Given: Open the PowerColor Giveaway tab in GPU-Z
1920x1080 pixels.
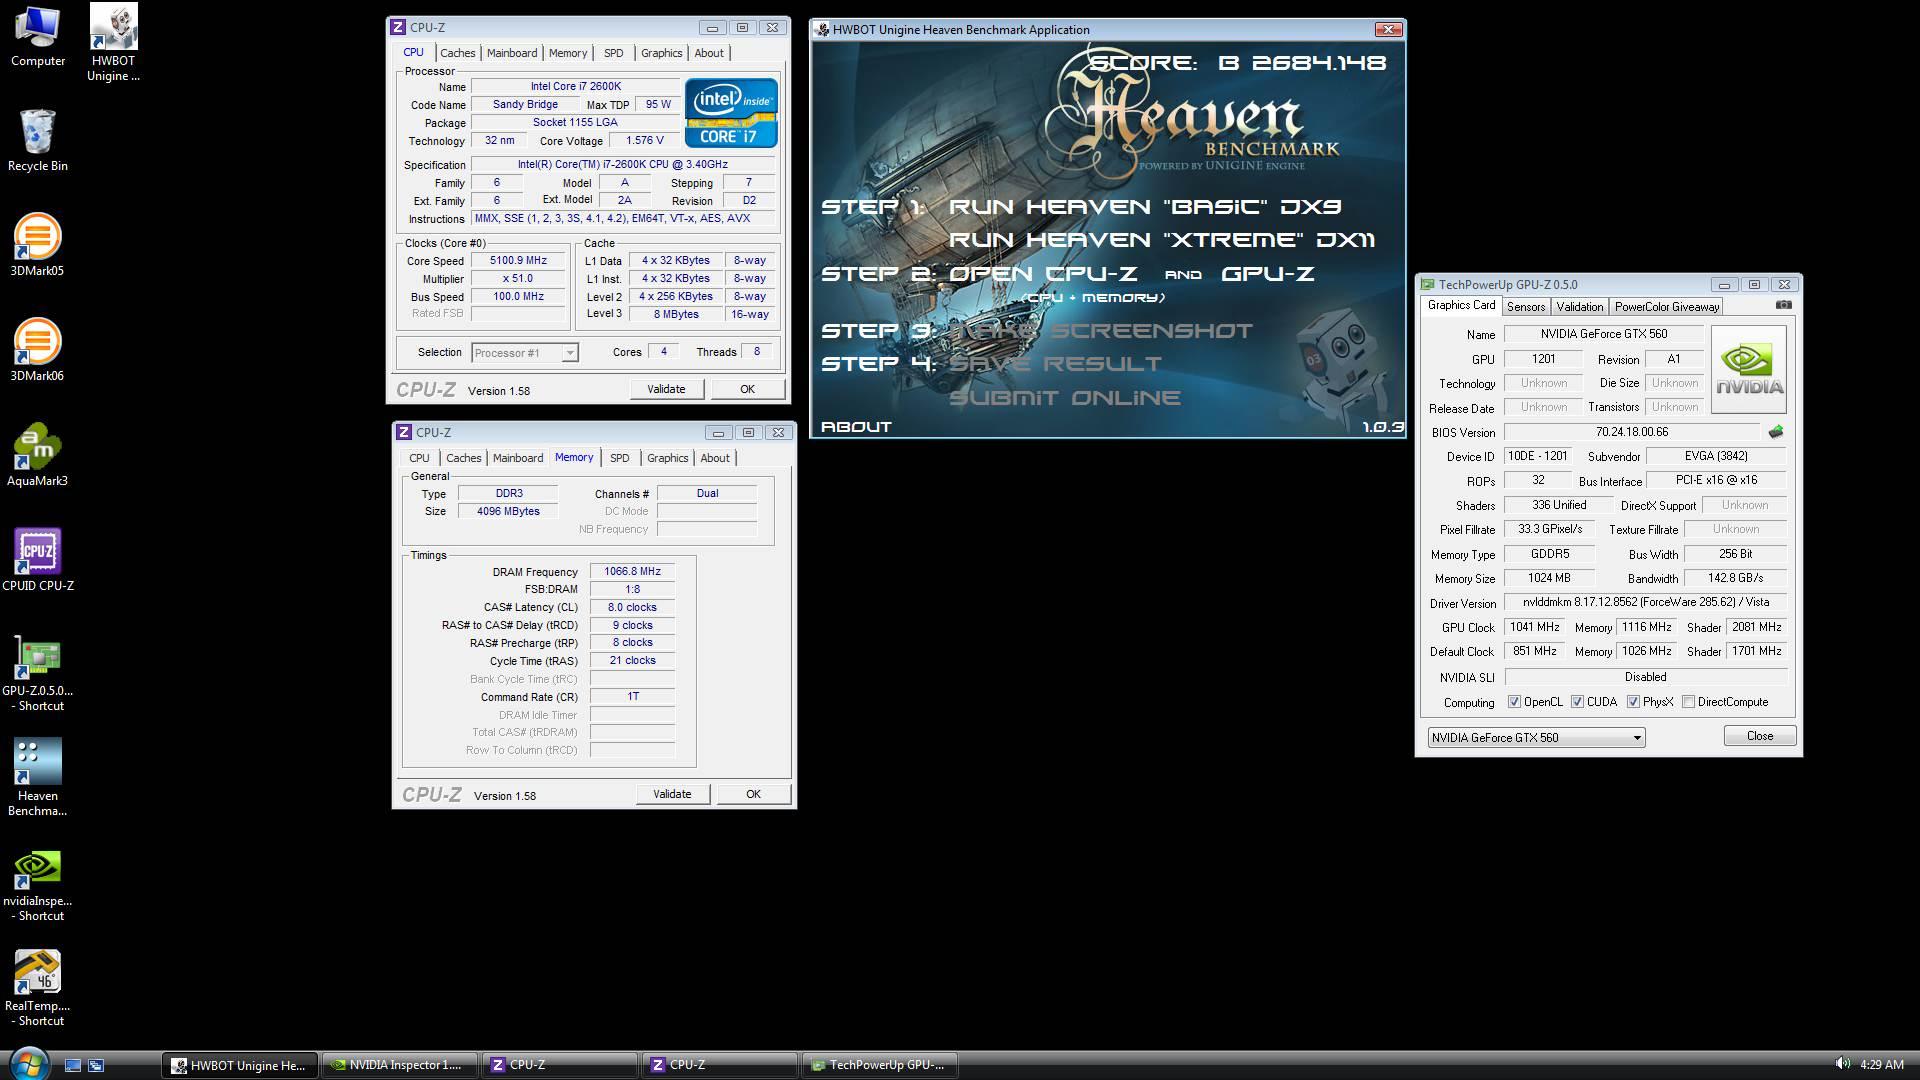Looking at the screenshot, I should pyautogui.click(x=1667, y=307).
